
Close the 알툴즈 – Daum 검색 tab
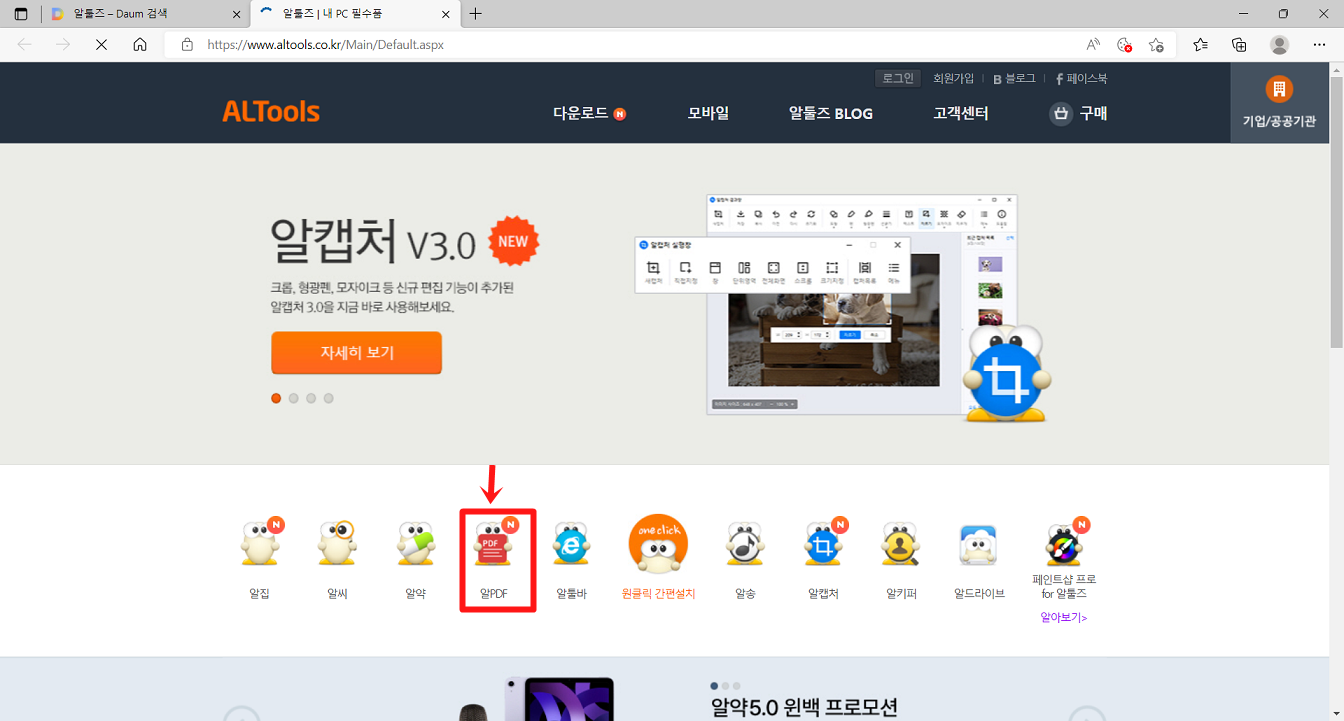[x=237, y=14]
